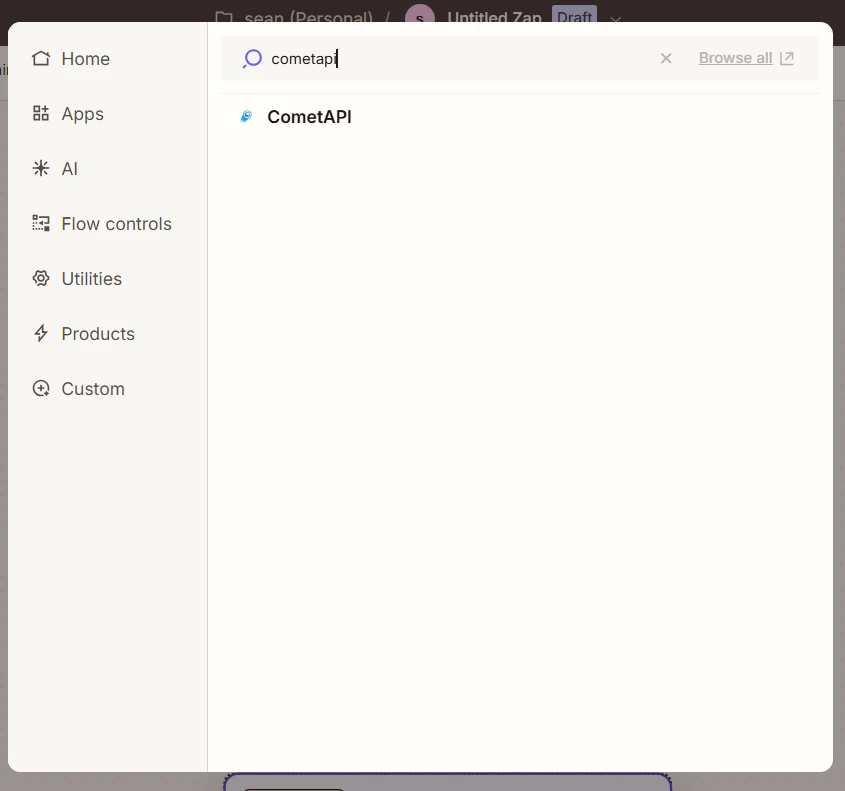This screenshot has width=845, height=791.
Task: Click the Untitled Zap title
Action: tap(494, 17)
